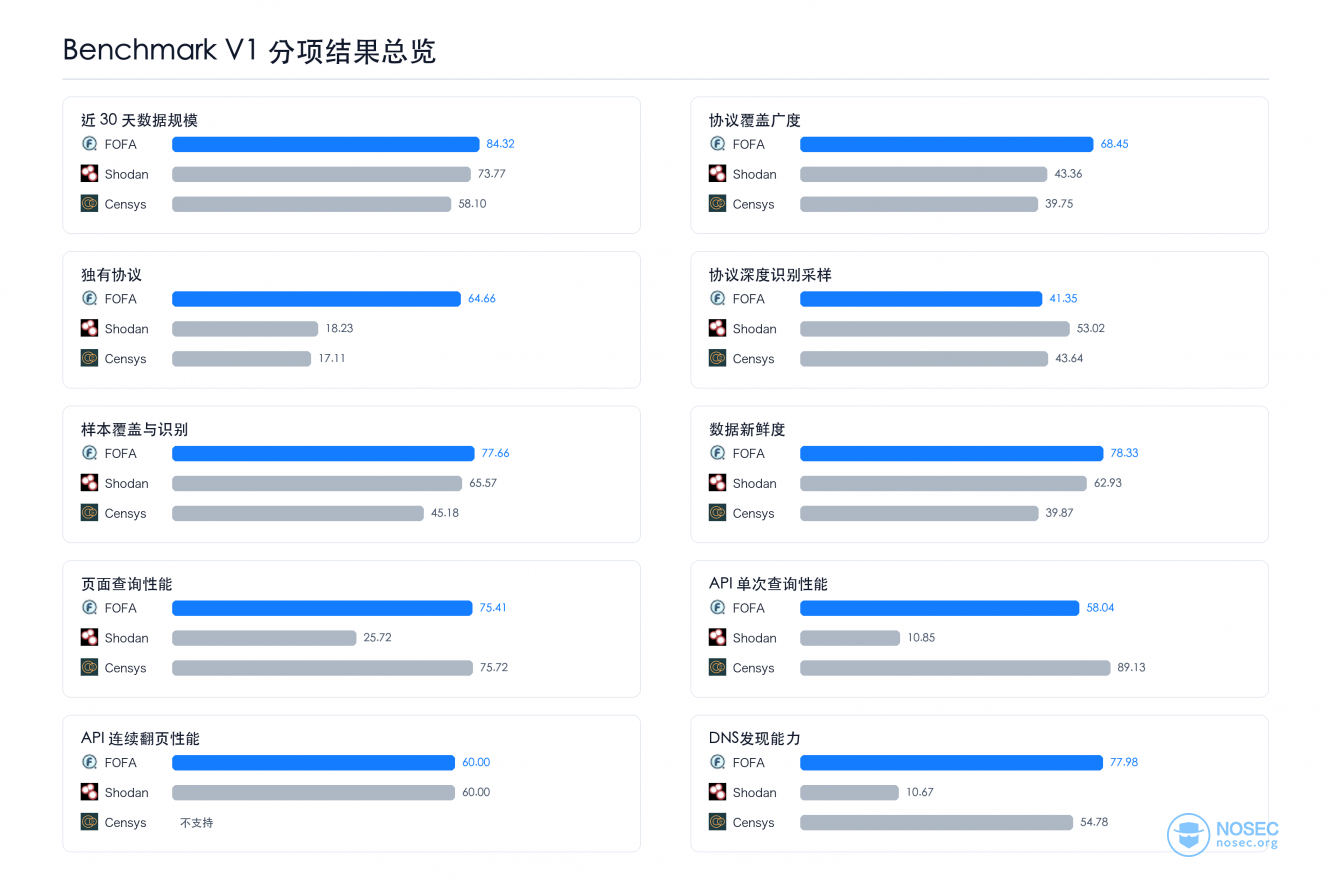The width and height of the screenshot is (1331, 881).
Task: Click the Censys icon under 近 30 天数据规模
Action: click(x=89, y=203)
